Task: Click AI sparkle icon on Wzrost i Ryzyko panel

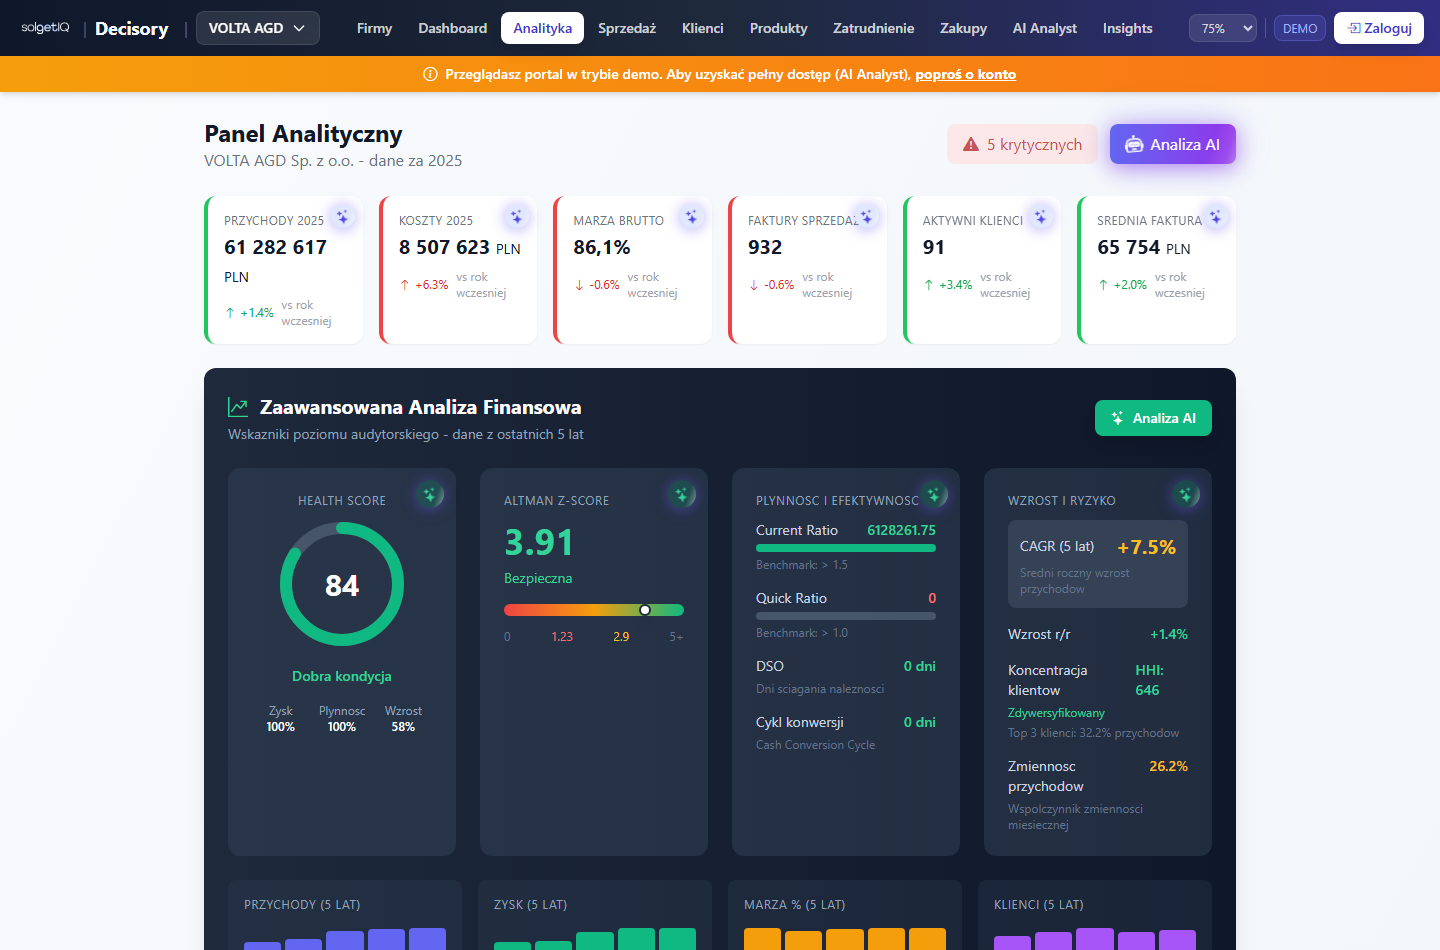Action: [1186, 494]
